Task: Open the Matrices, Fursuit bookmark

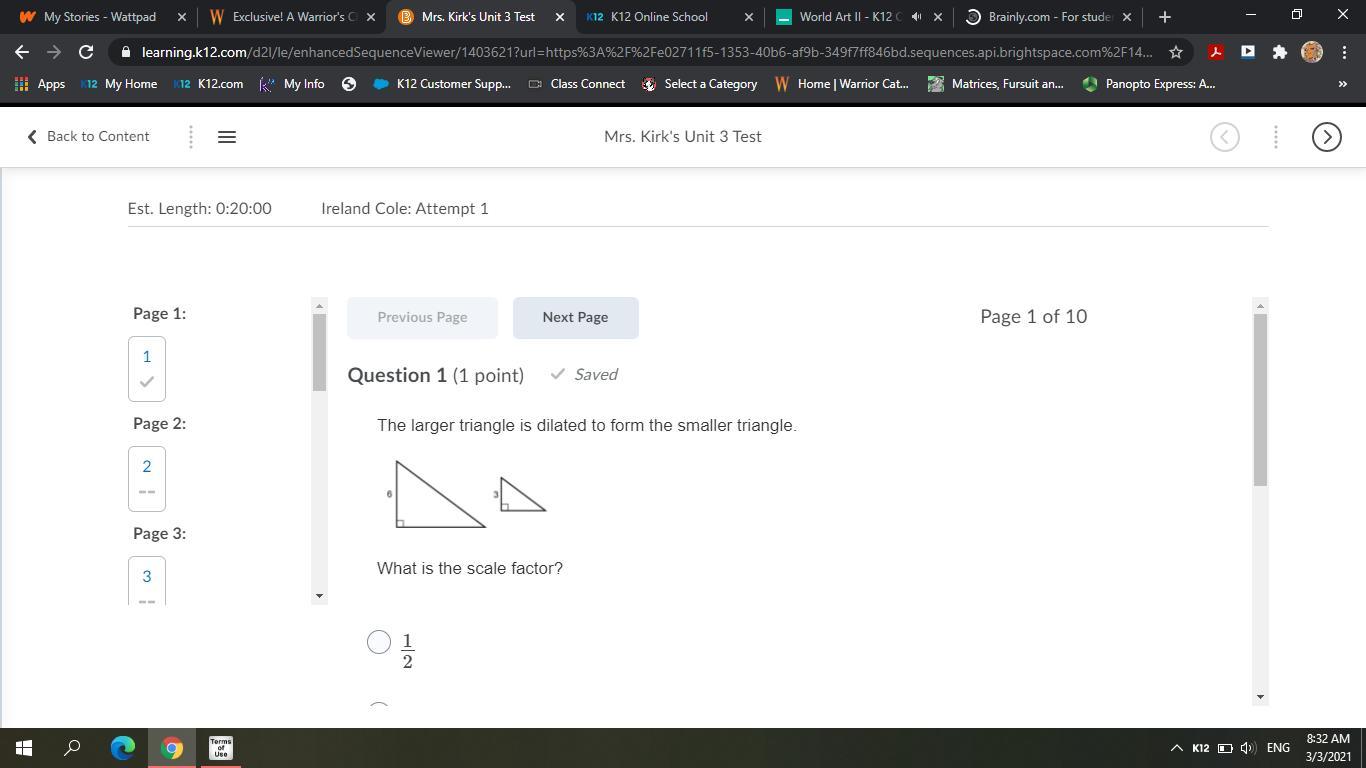Action: point(996,84)
